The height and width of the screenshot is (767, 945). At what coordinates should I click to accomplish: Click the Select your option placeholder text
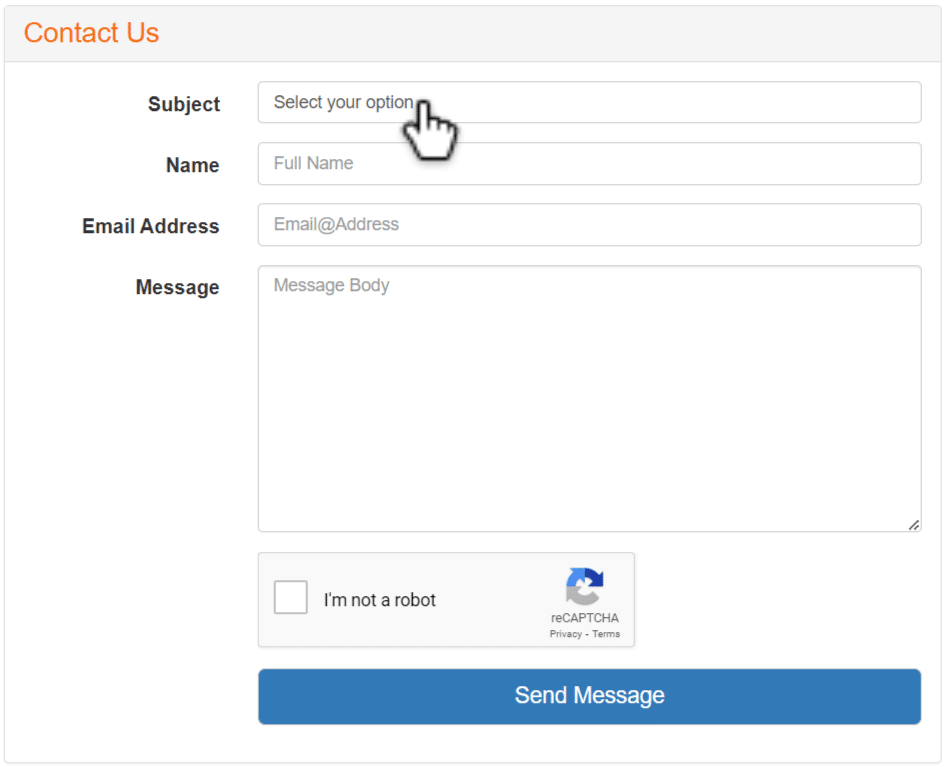tap(344, 102)
